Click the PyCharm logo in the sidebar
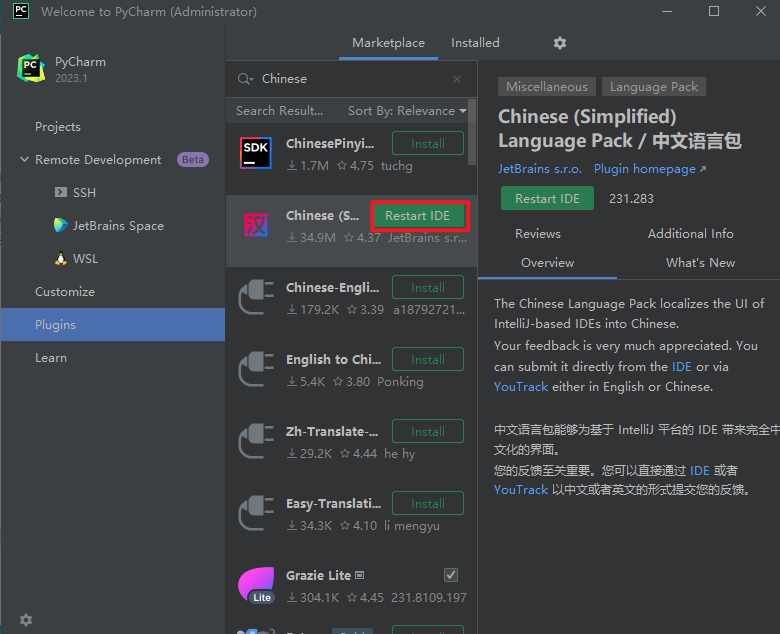The image size is (780, 634). pos(31,68)
